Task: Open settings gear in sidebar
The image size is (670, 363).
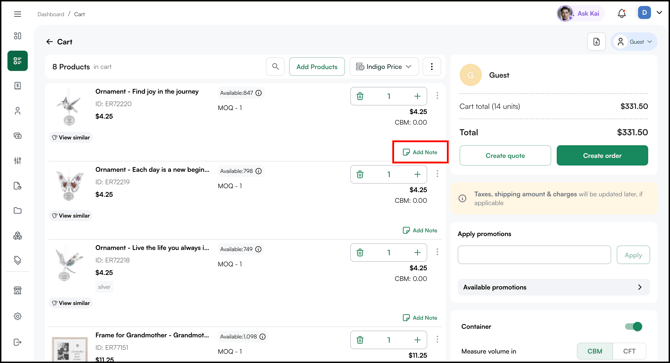Action: pos(18,316)
